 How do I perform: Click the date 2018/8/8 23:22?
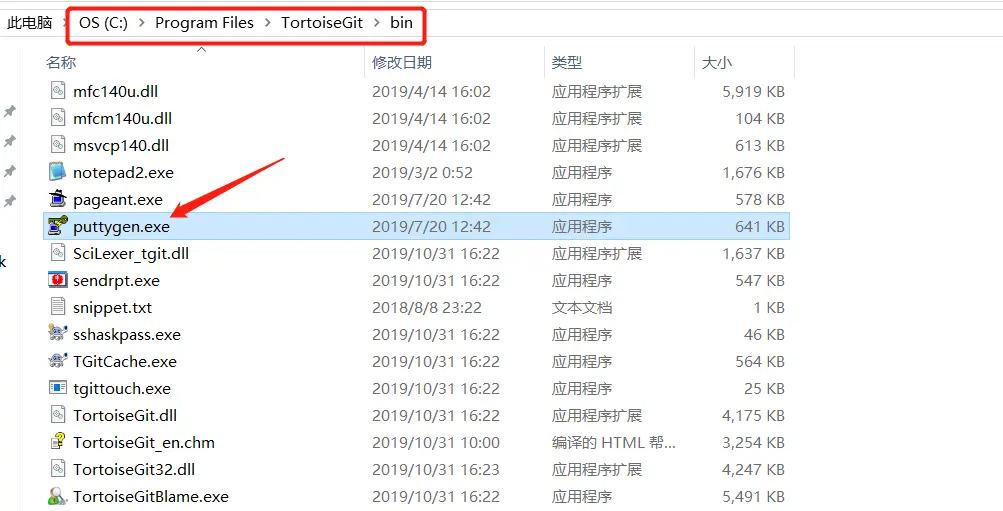click(x=427, y=308)
